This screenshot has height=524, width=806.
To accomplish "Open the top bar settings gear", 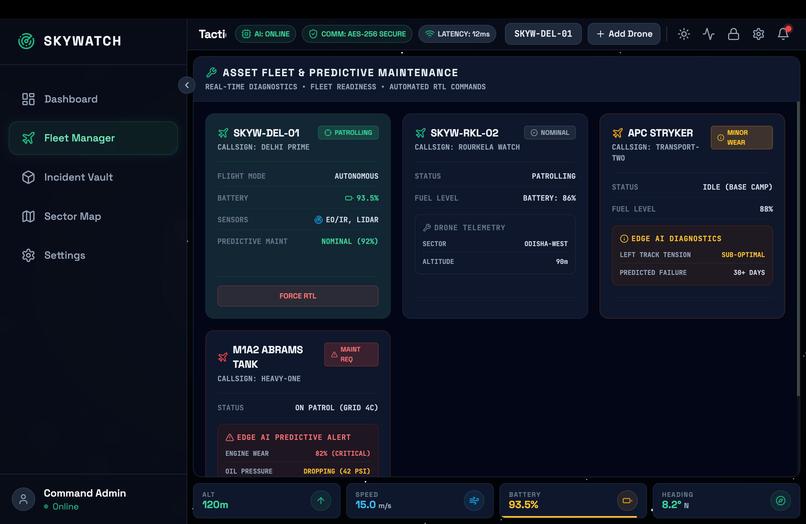I will pos(758,34).
